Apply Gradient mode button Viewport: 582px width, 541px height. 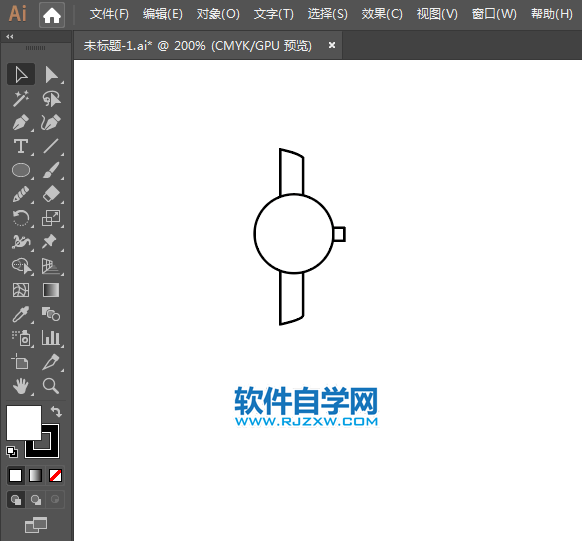pyautogui.click(x=36, y=475)
